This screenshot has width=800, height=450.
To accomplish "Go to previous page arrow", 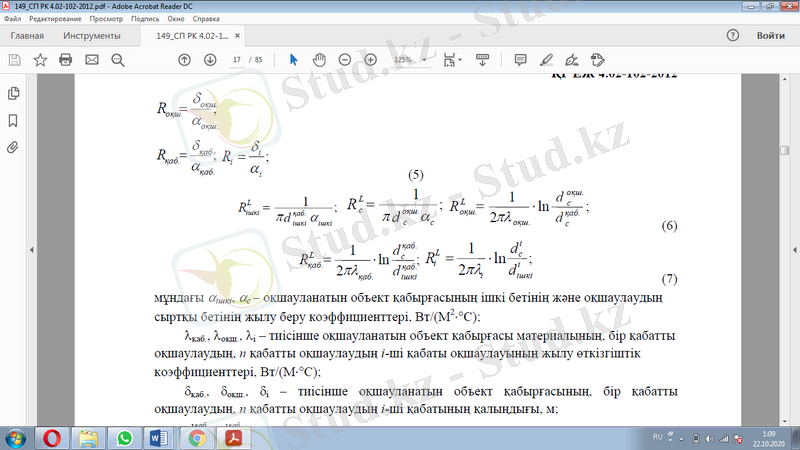I will 184,60.
